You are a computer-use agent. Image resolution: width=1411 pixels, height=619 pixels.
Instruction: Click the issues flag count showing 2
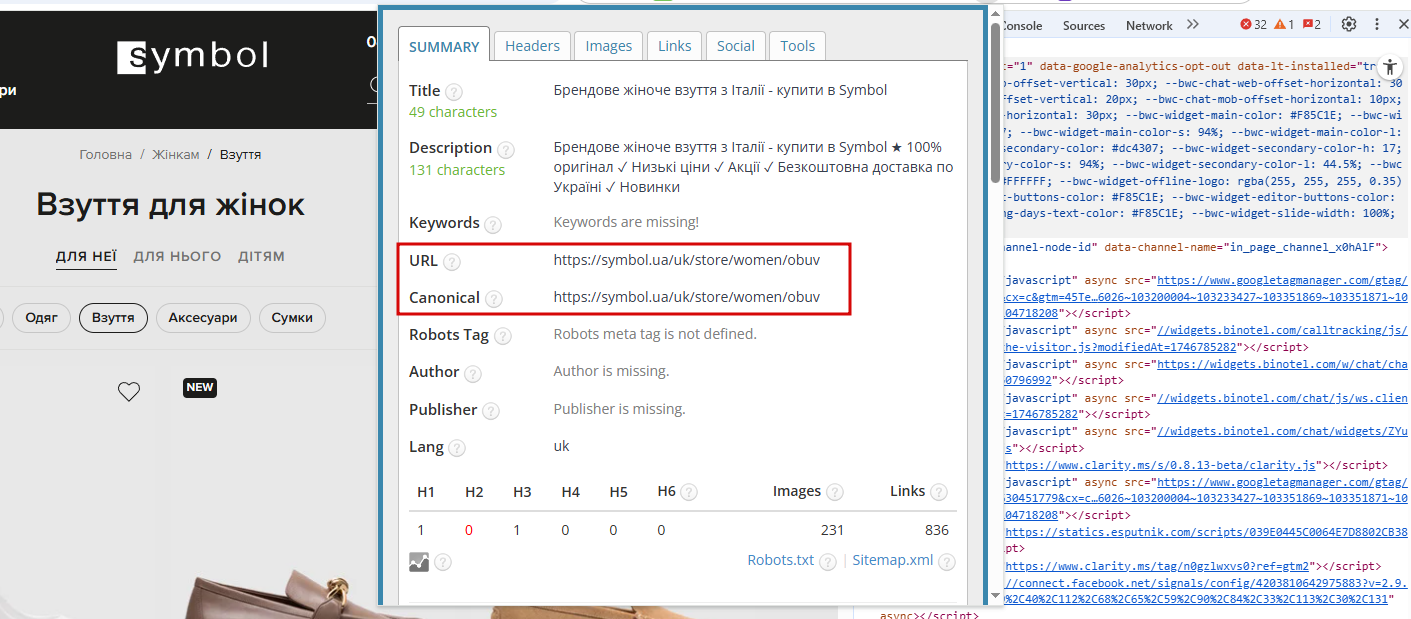click(x=1312, y=25)
